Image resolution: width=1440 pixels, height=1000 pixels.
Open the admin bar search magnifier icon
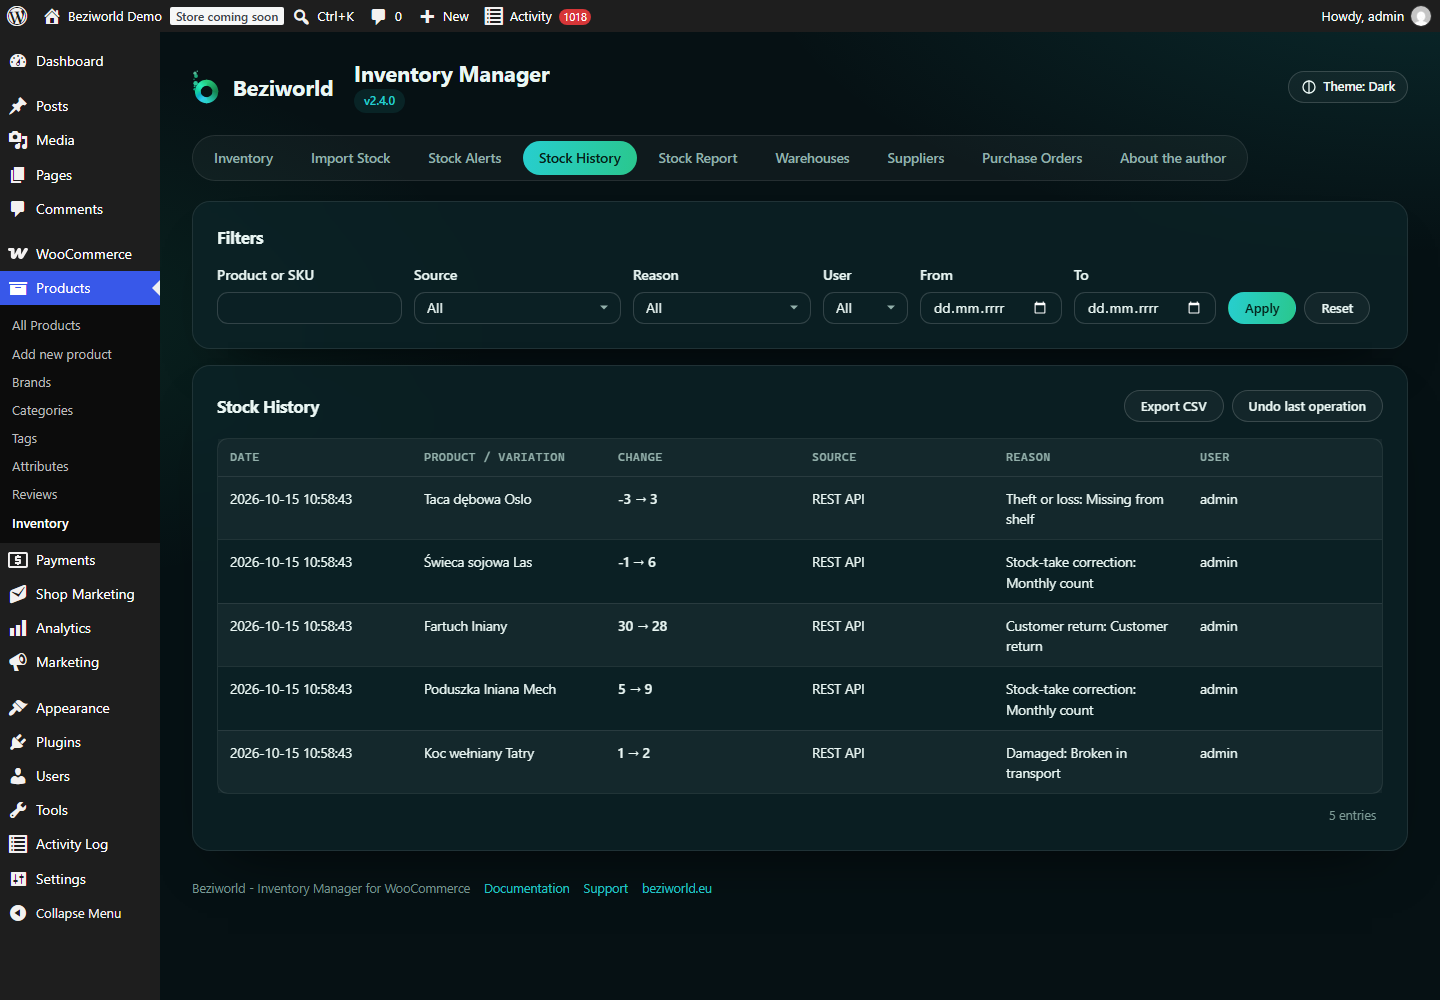click(301, 16)
